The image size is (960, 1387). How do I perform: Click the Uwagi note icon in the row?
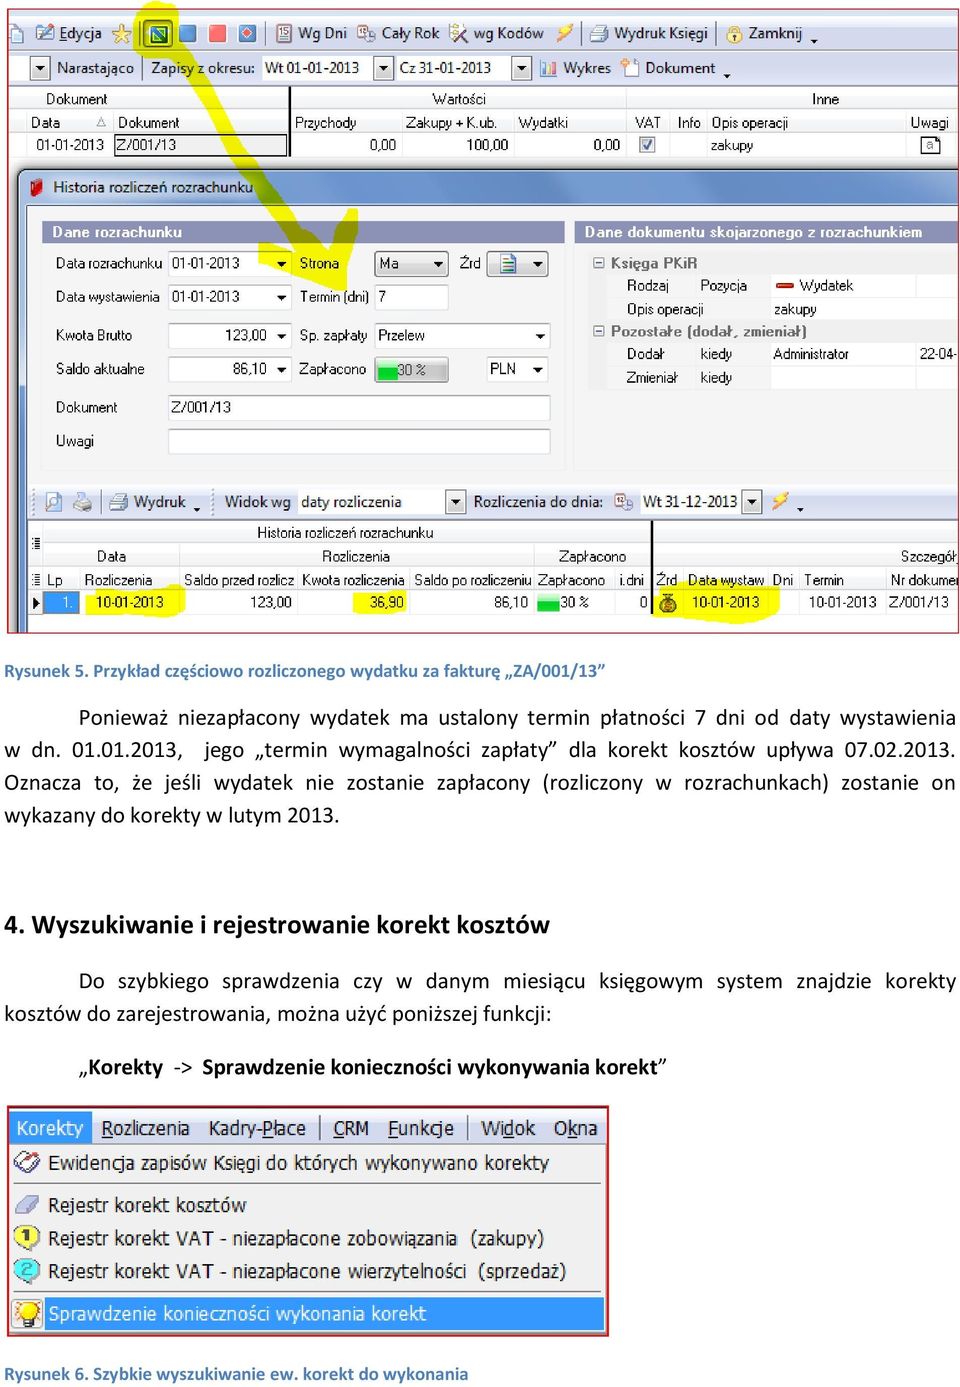[930, 145]
